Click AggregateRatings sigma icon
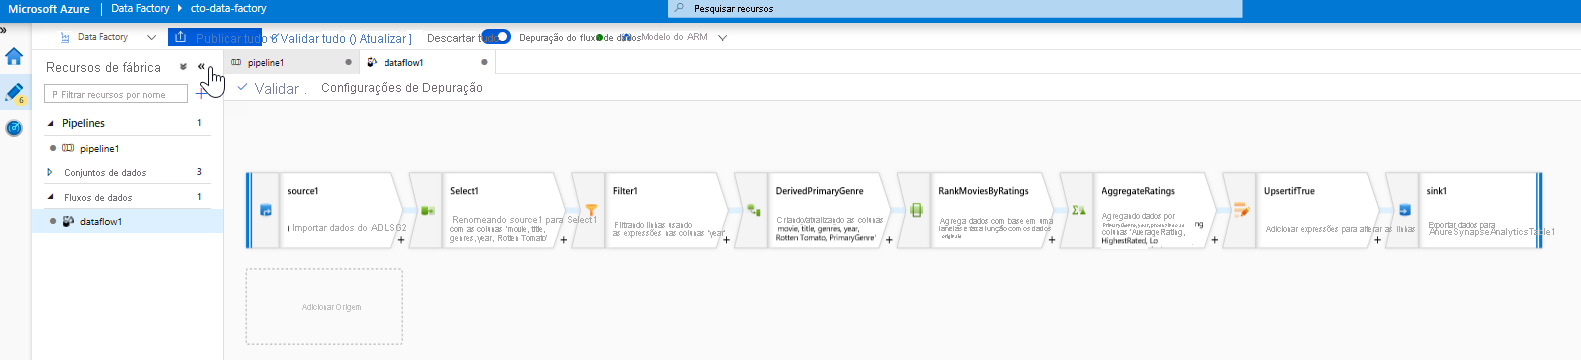 click(1079, 210)
